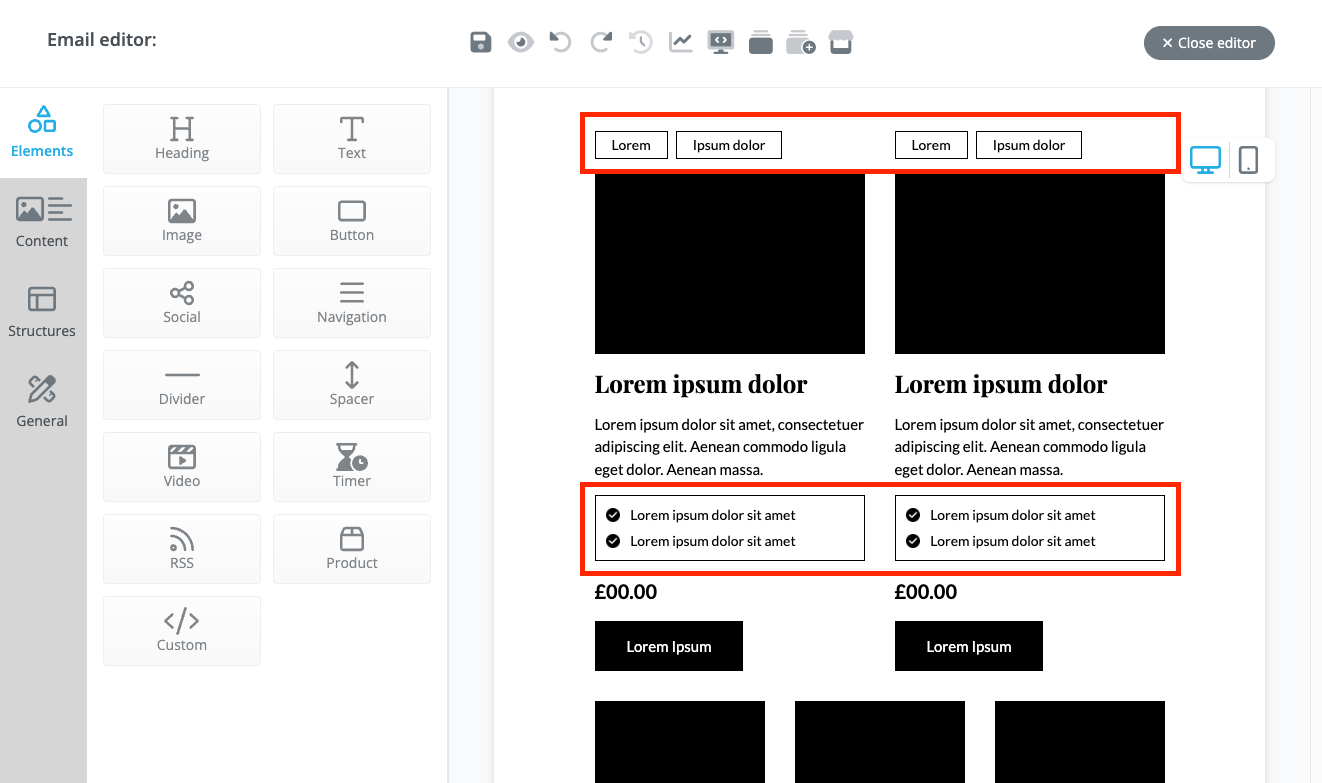Open the code editor monitor icon
The image size is (1322, 783).
pyautogui.click(x=720, y=42)
